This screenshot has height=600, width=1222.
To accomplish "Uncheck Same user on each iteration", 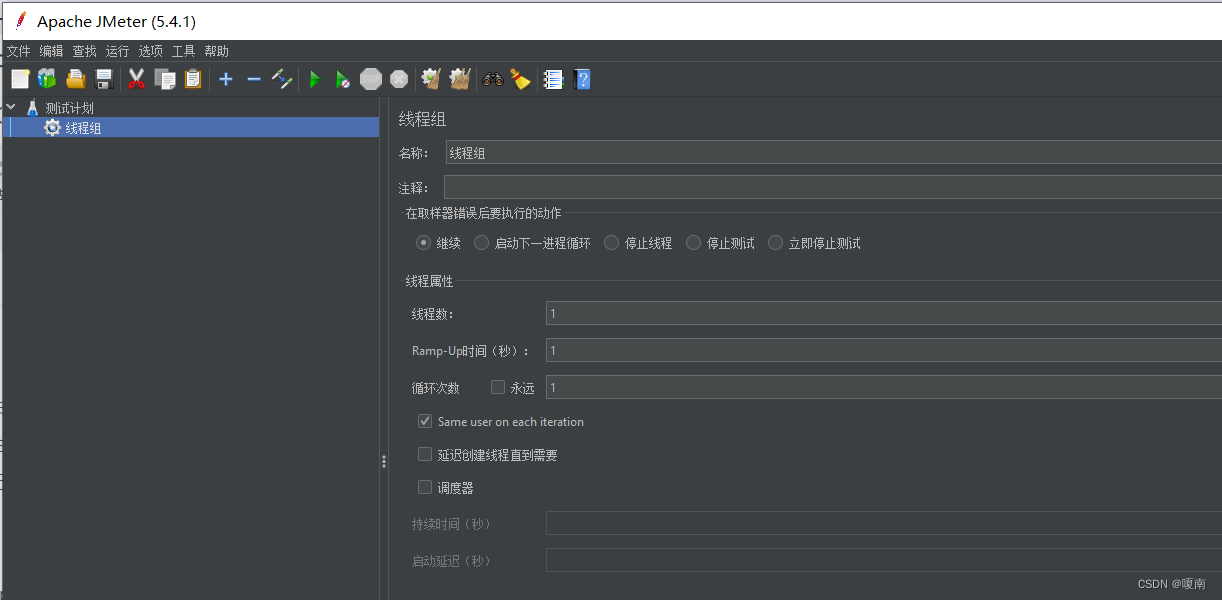I will 425,421.
